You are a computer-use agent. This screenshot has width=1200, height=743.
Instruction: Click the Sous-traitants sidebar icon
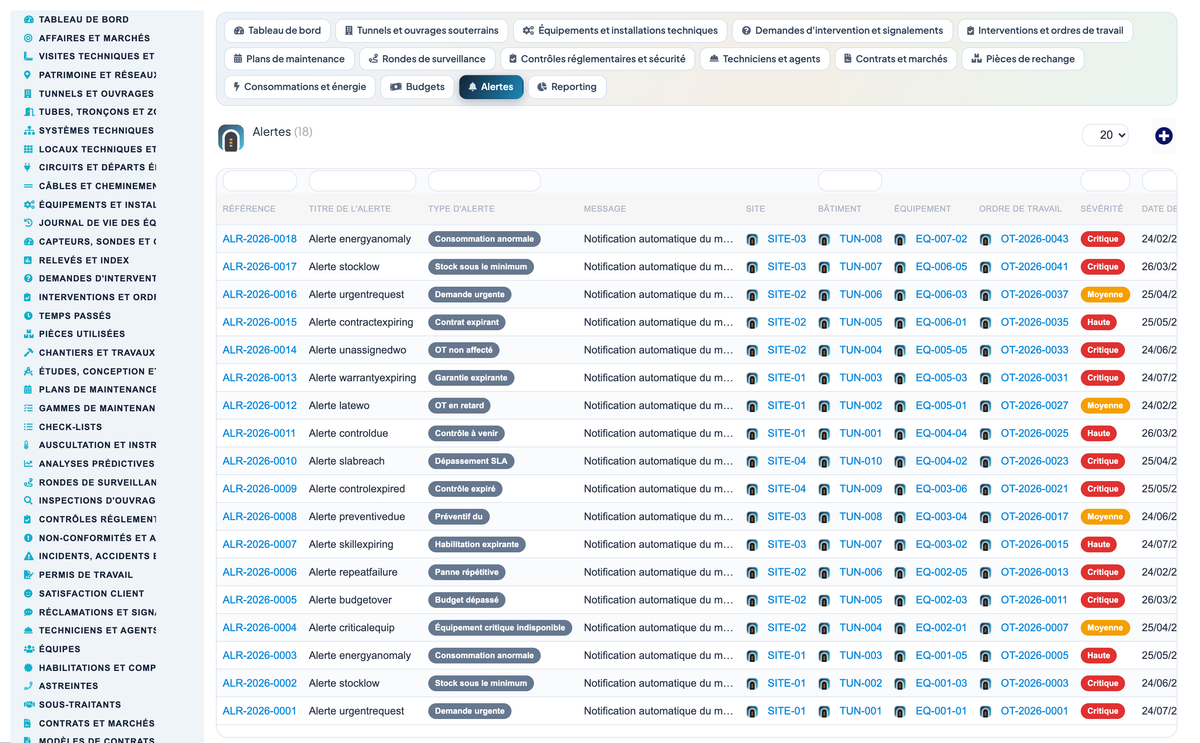tap(28, 704)
